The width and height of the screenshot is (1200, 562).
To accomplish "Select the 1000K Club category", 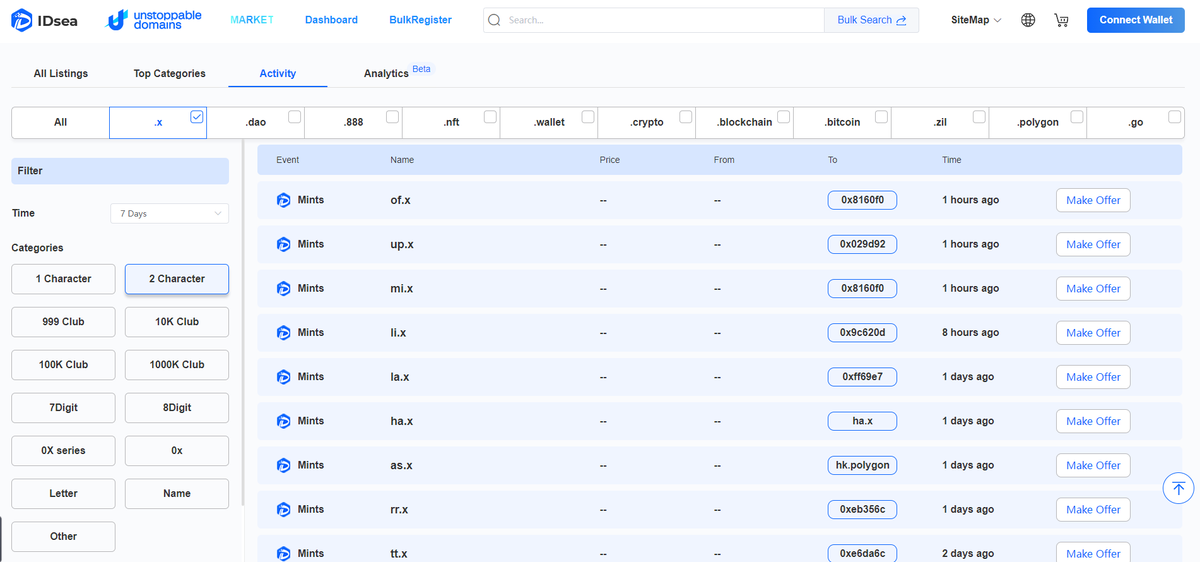I will click(177, 365).
